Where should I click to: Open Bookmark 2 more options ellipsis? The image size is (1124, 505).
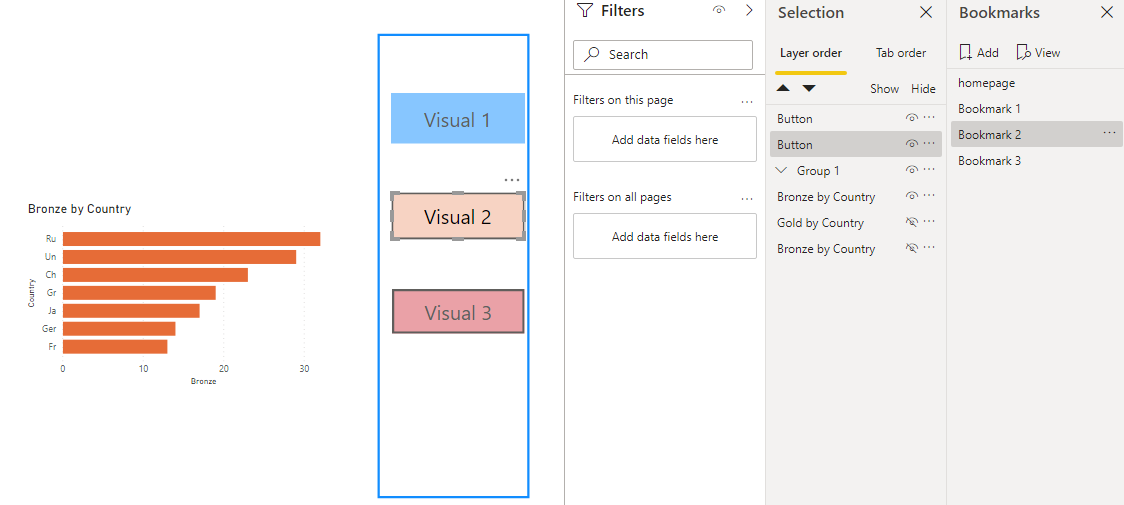point(1110,133)
